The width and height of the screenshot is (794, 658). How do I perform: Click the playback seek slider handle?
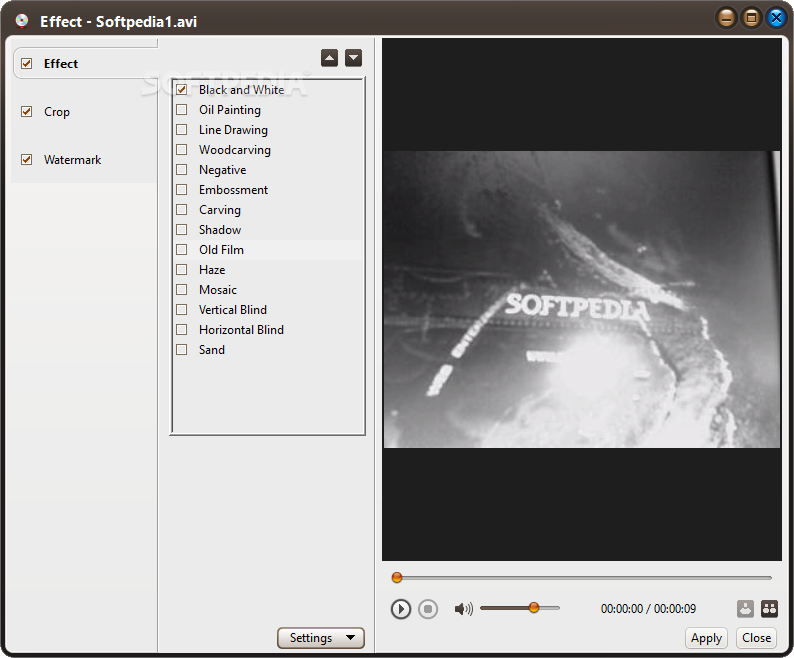397,577
